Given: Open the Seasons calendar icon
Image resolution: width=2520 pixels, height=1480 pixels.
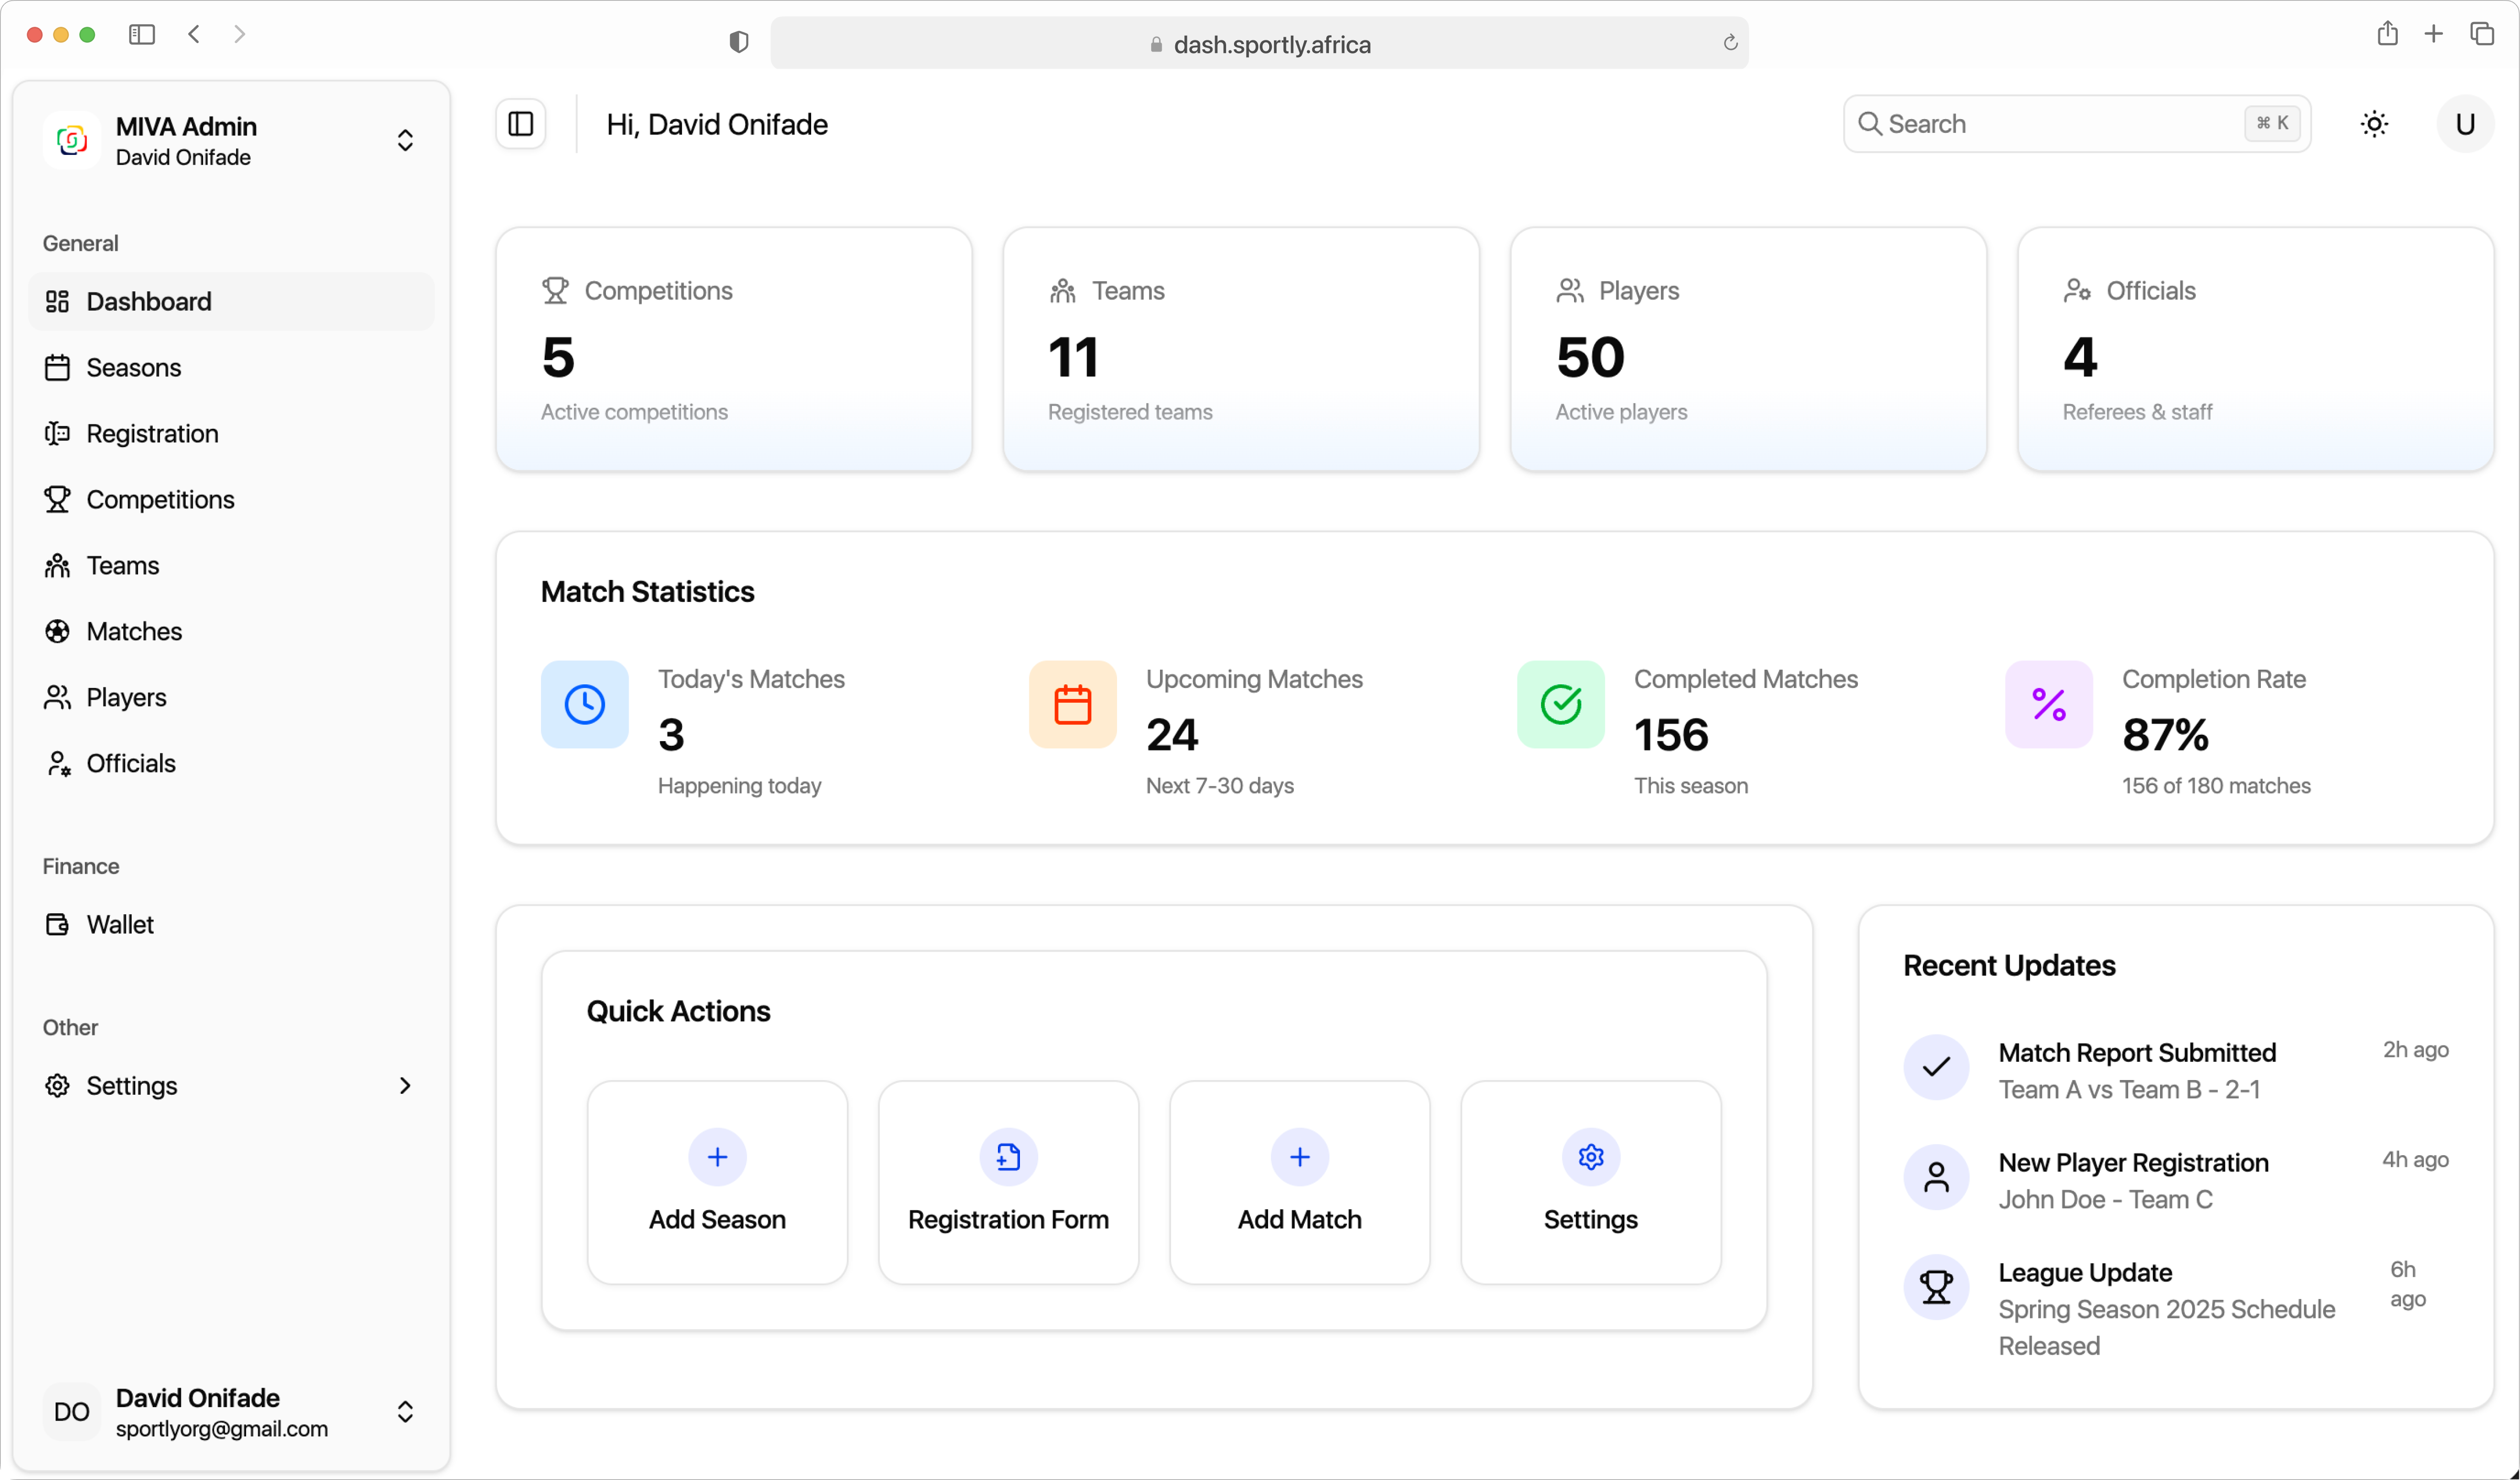Looking at the screenshot, I should tap(57, 367).
